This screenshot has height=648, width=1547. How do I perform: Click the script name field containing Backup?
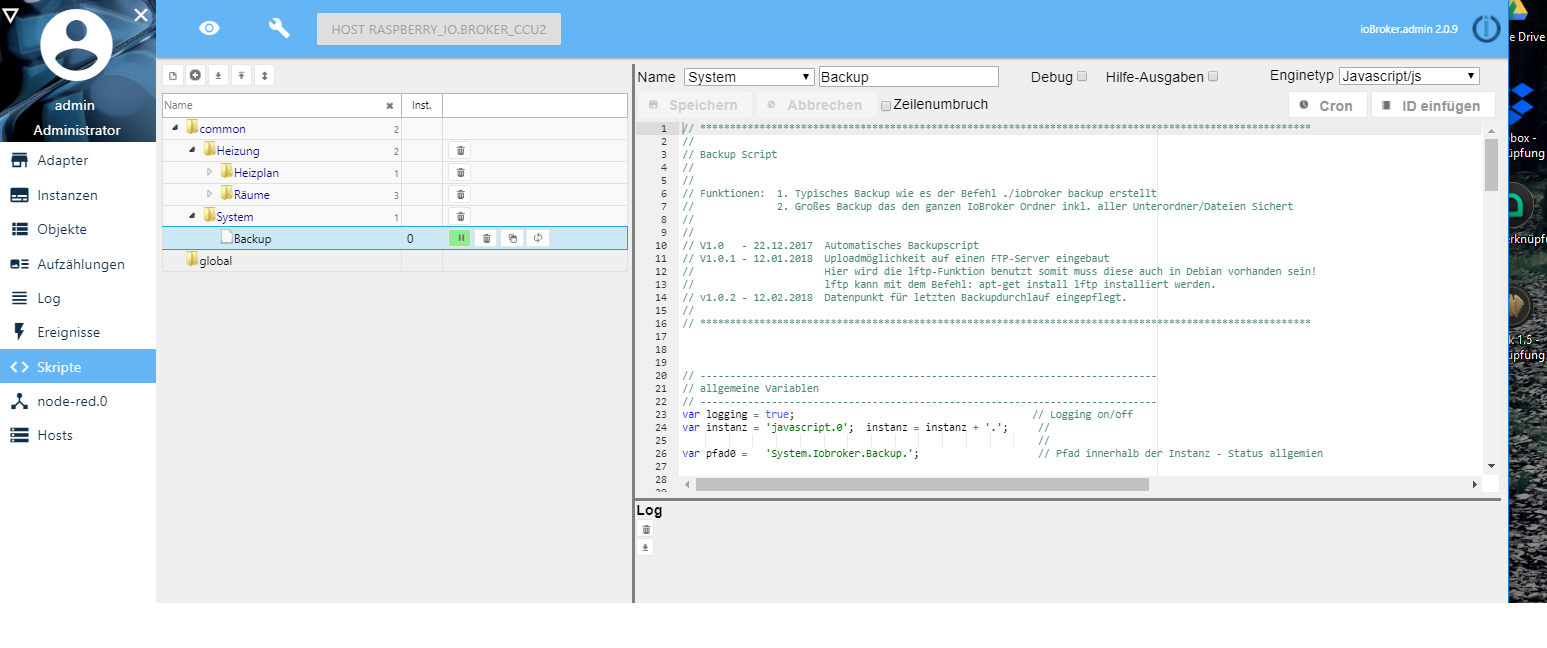(x=909, y=77)
